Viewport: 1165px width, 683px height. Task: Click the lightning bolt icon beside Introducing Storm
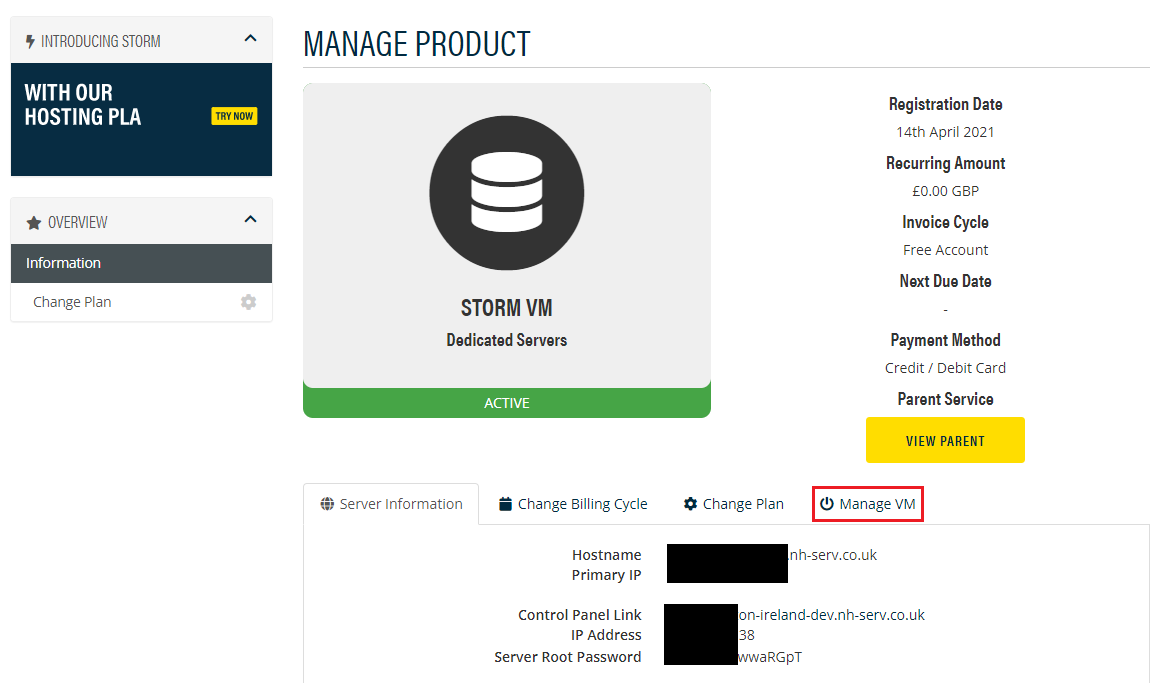click(x=30, y=42)
